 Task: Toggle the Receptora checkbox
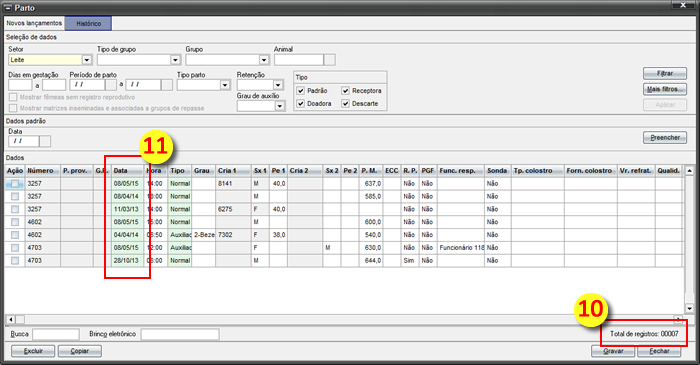346,91
